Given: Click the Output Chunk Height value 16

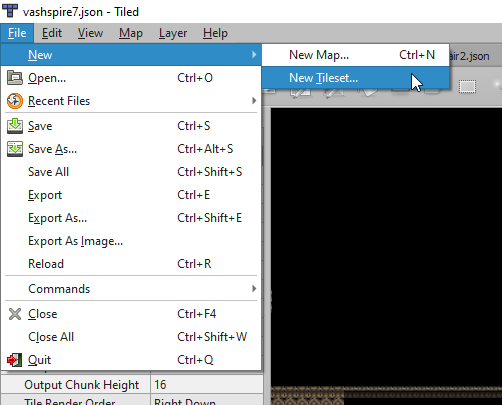Looking at the screenshot, I should pos(207,385).
